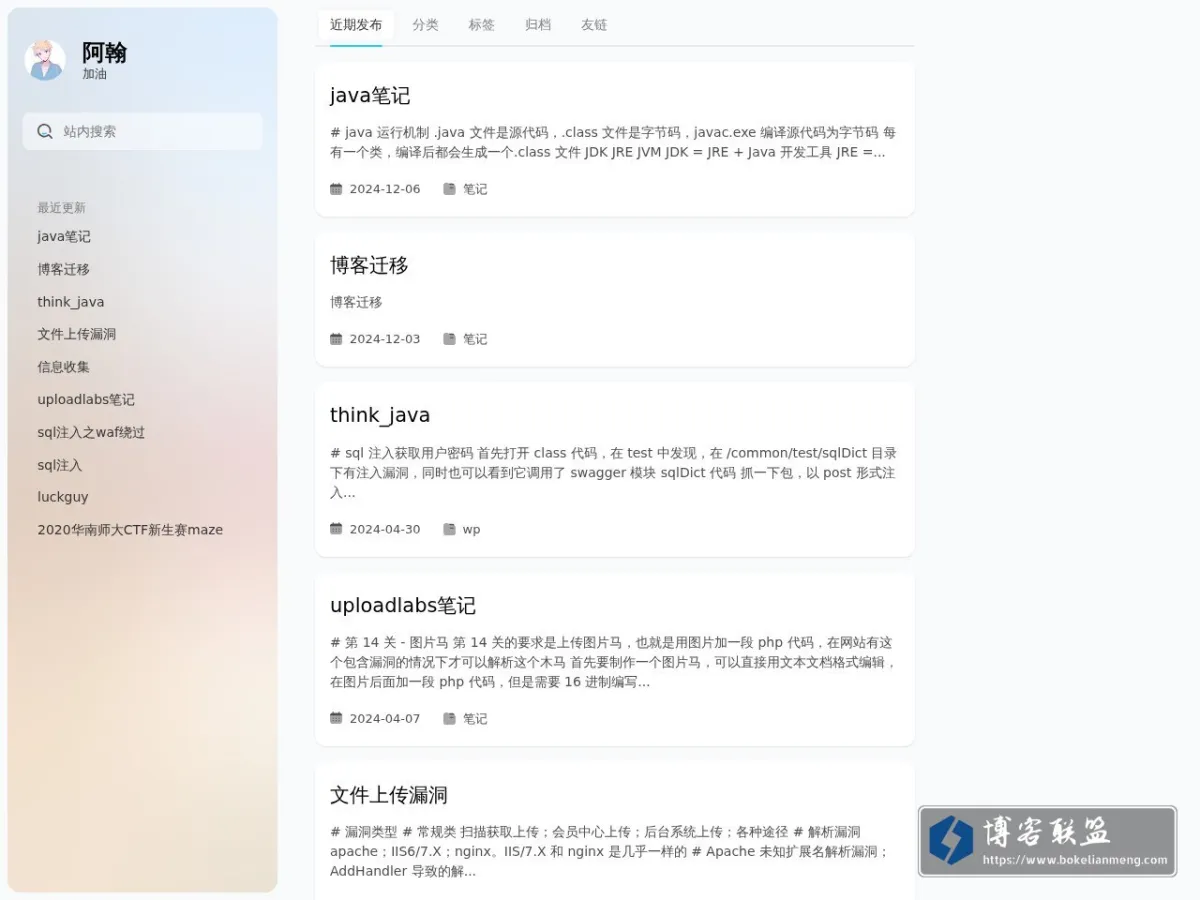Open sidebar link 2020华南师大CTF新生赛maze
Image resolution: width=1200 pixels, height=900 pixels.
tap(130, 530)
